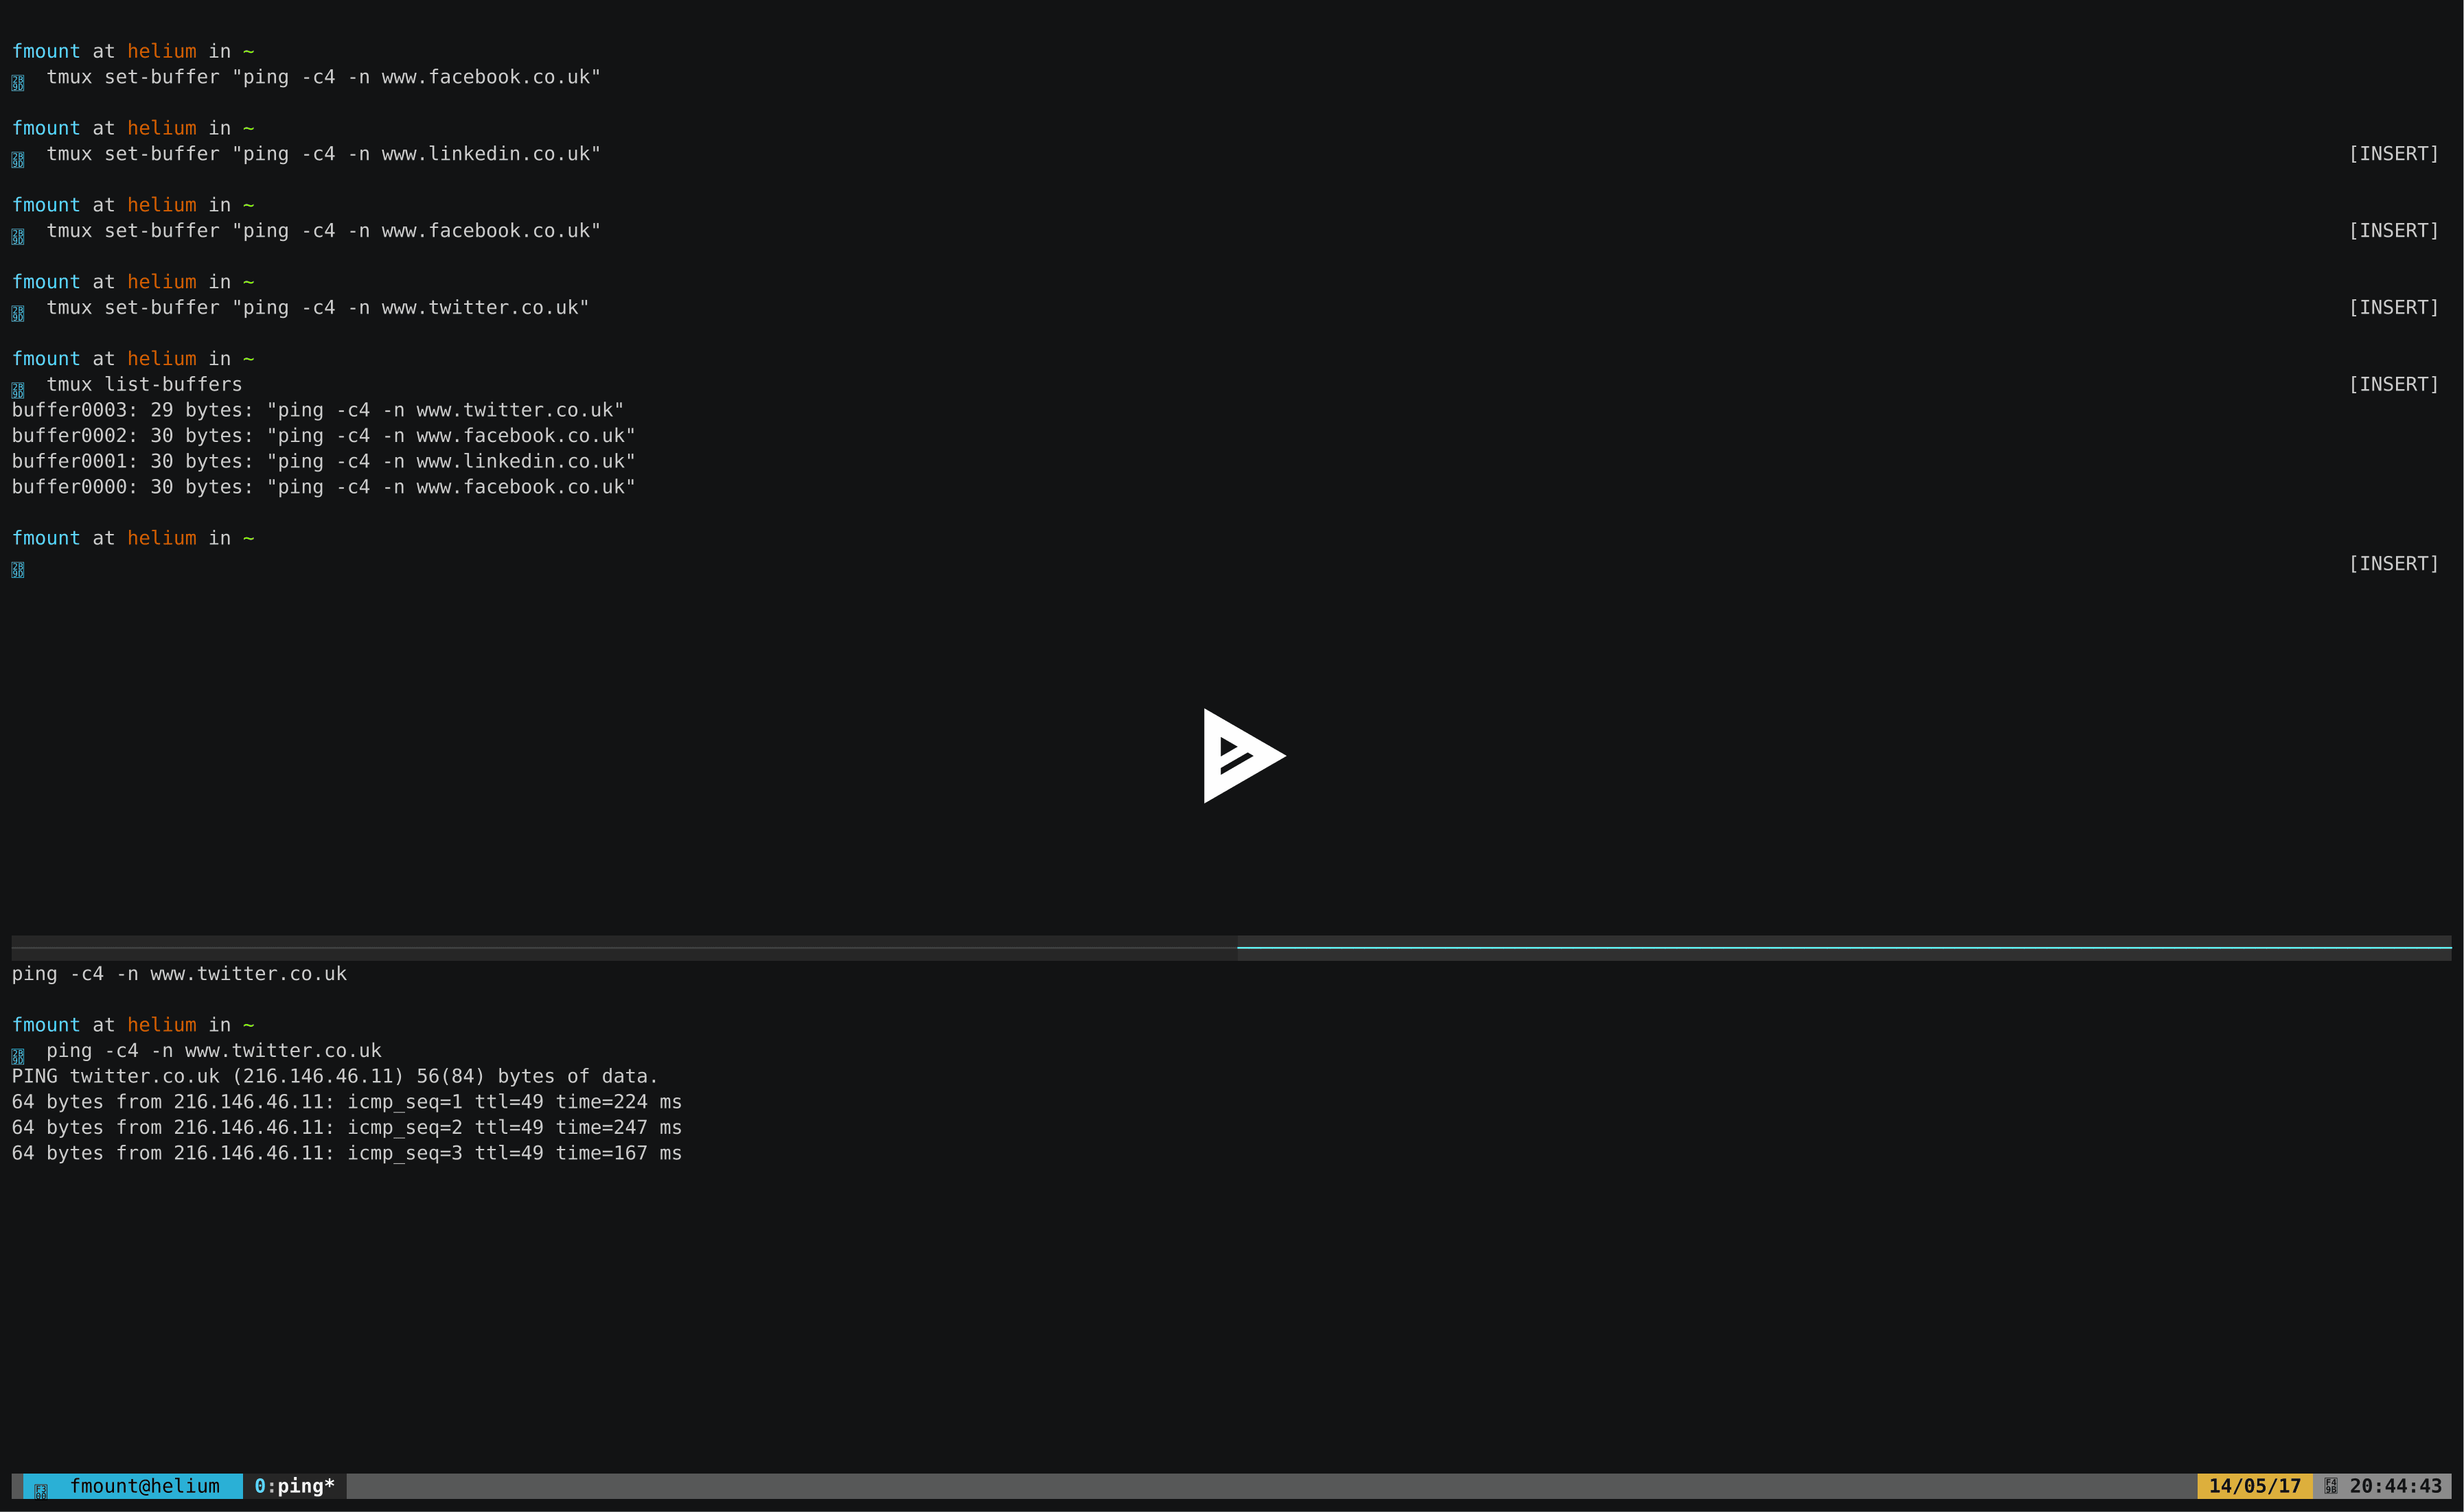Image resolution: width=2464 pixels, height=1512 pixels.
Task: Click the pasted ping line without a prompt glyph
Action: [179, 974]
